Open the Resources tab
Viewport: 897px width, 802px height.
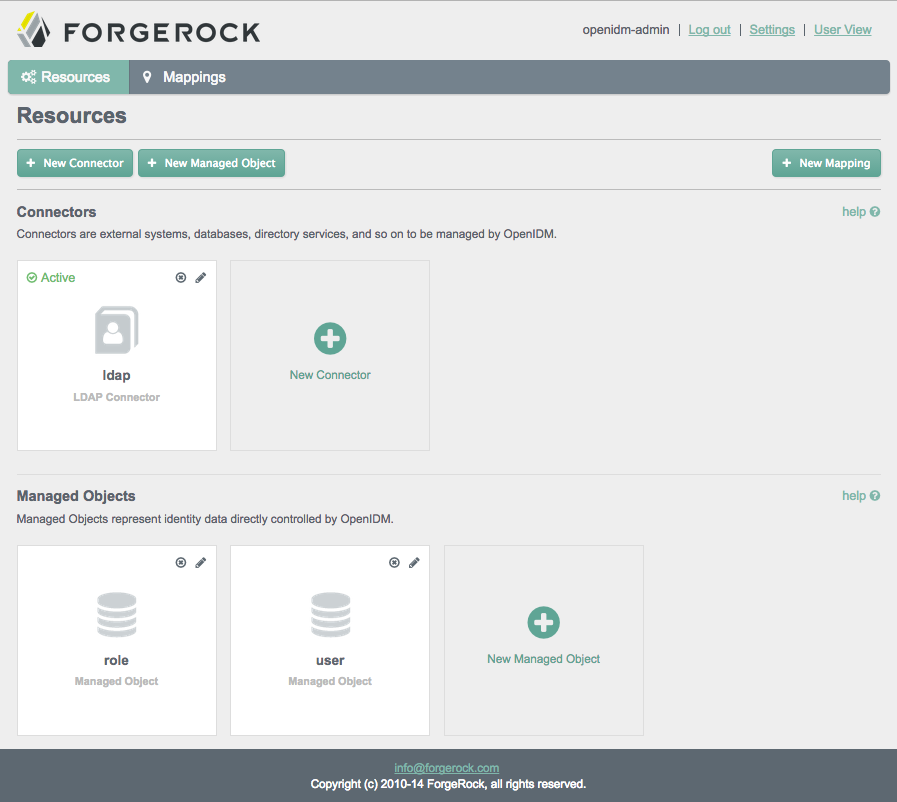tap(69, 77)
